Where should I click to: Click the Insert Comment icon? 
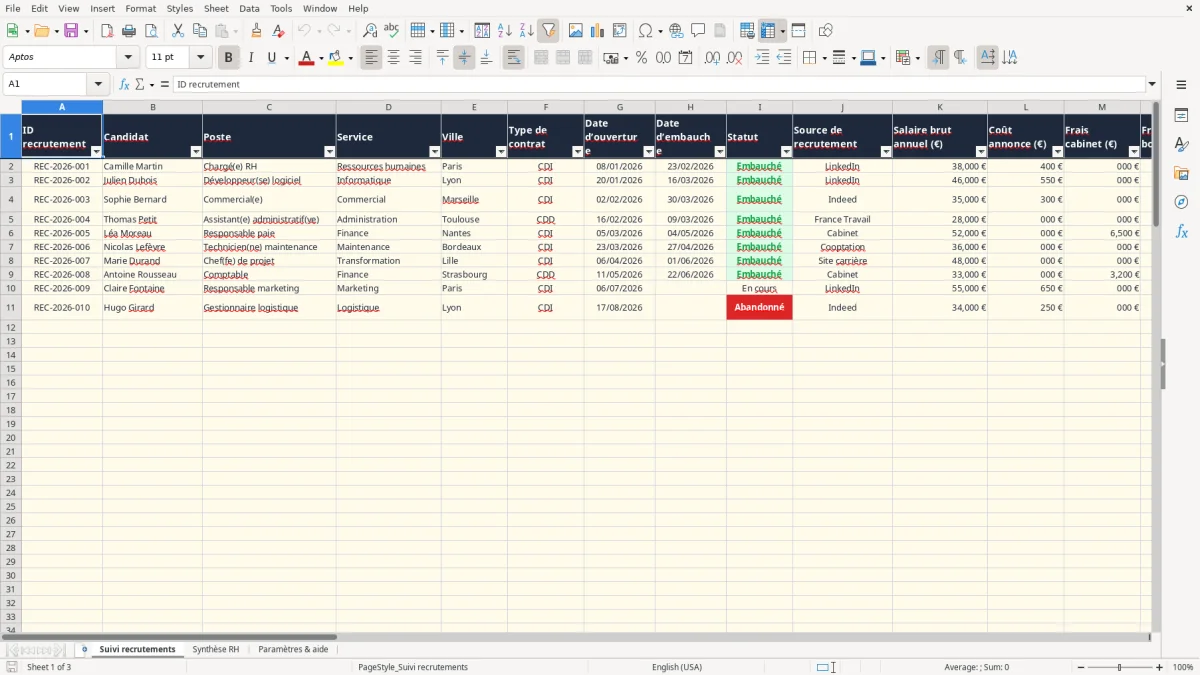(698, 31)
